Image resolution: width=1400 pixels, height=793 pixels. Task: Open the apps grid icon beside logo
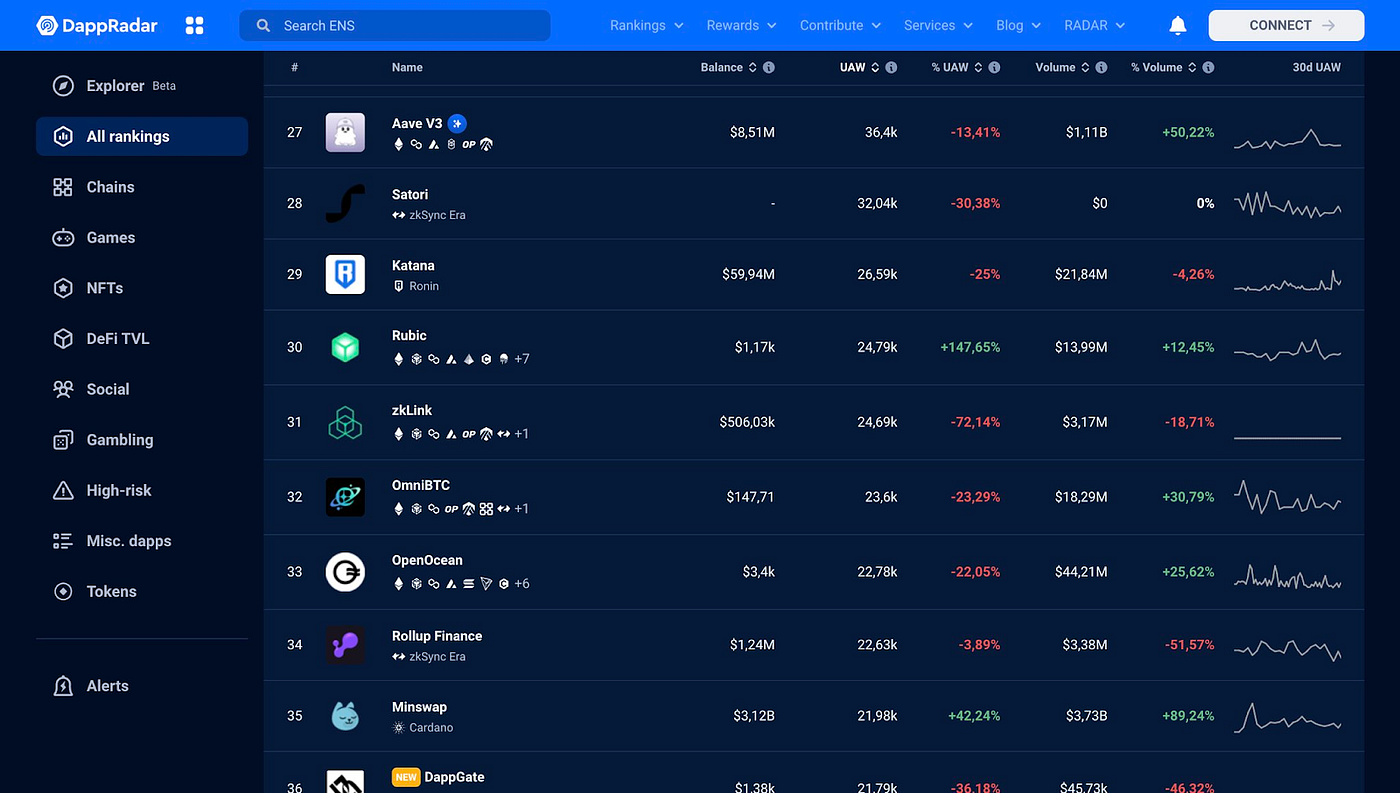pos(195,25)
